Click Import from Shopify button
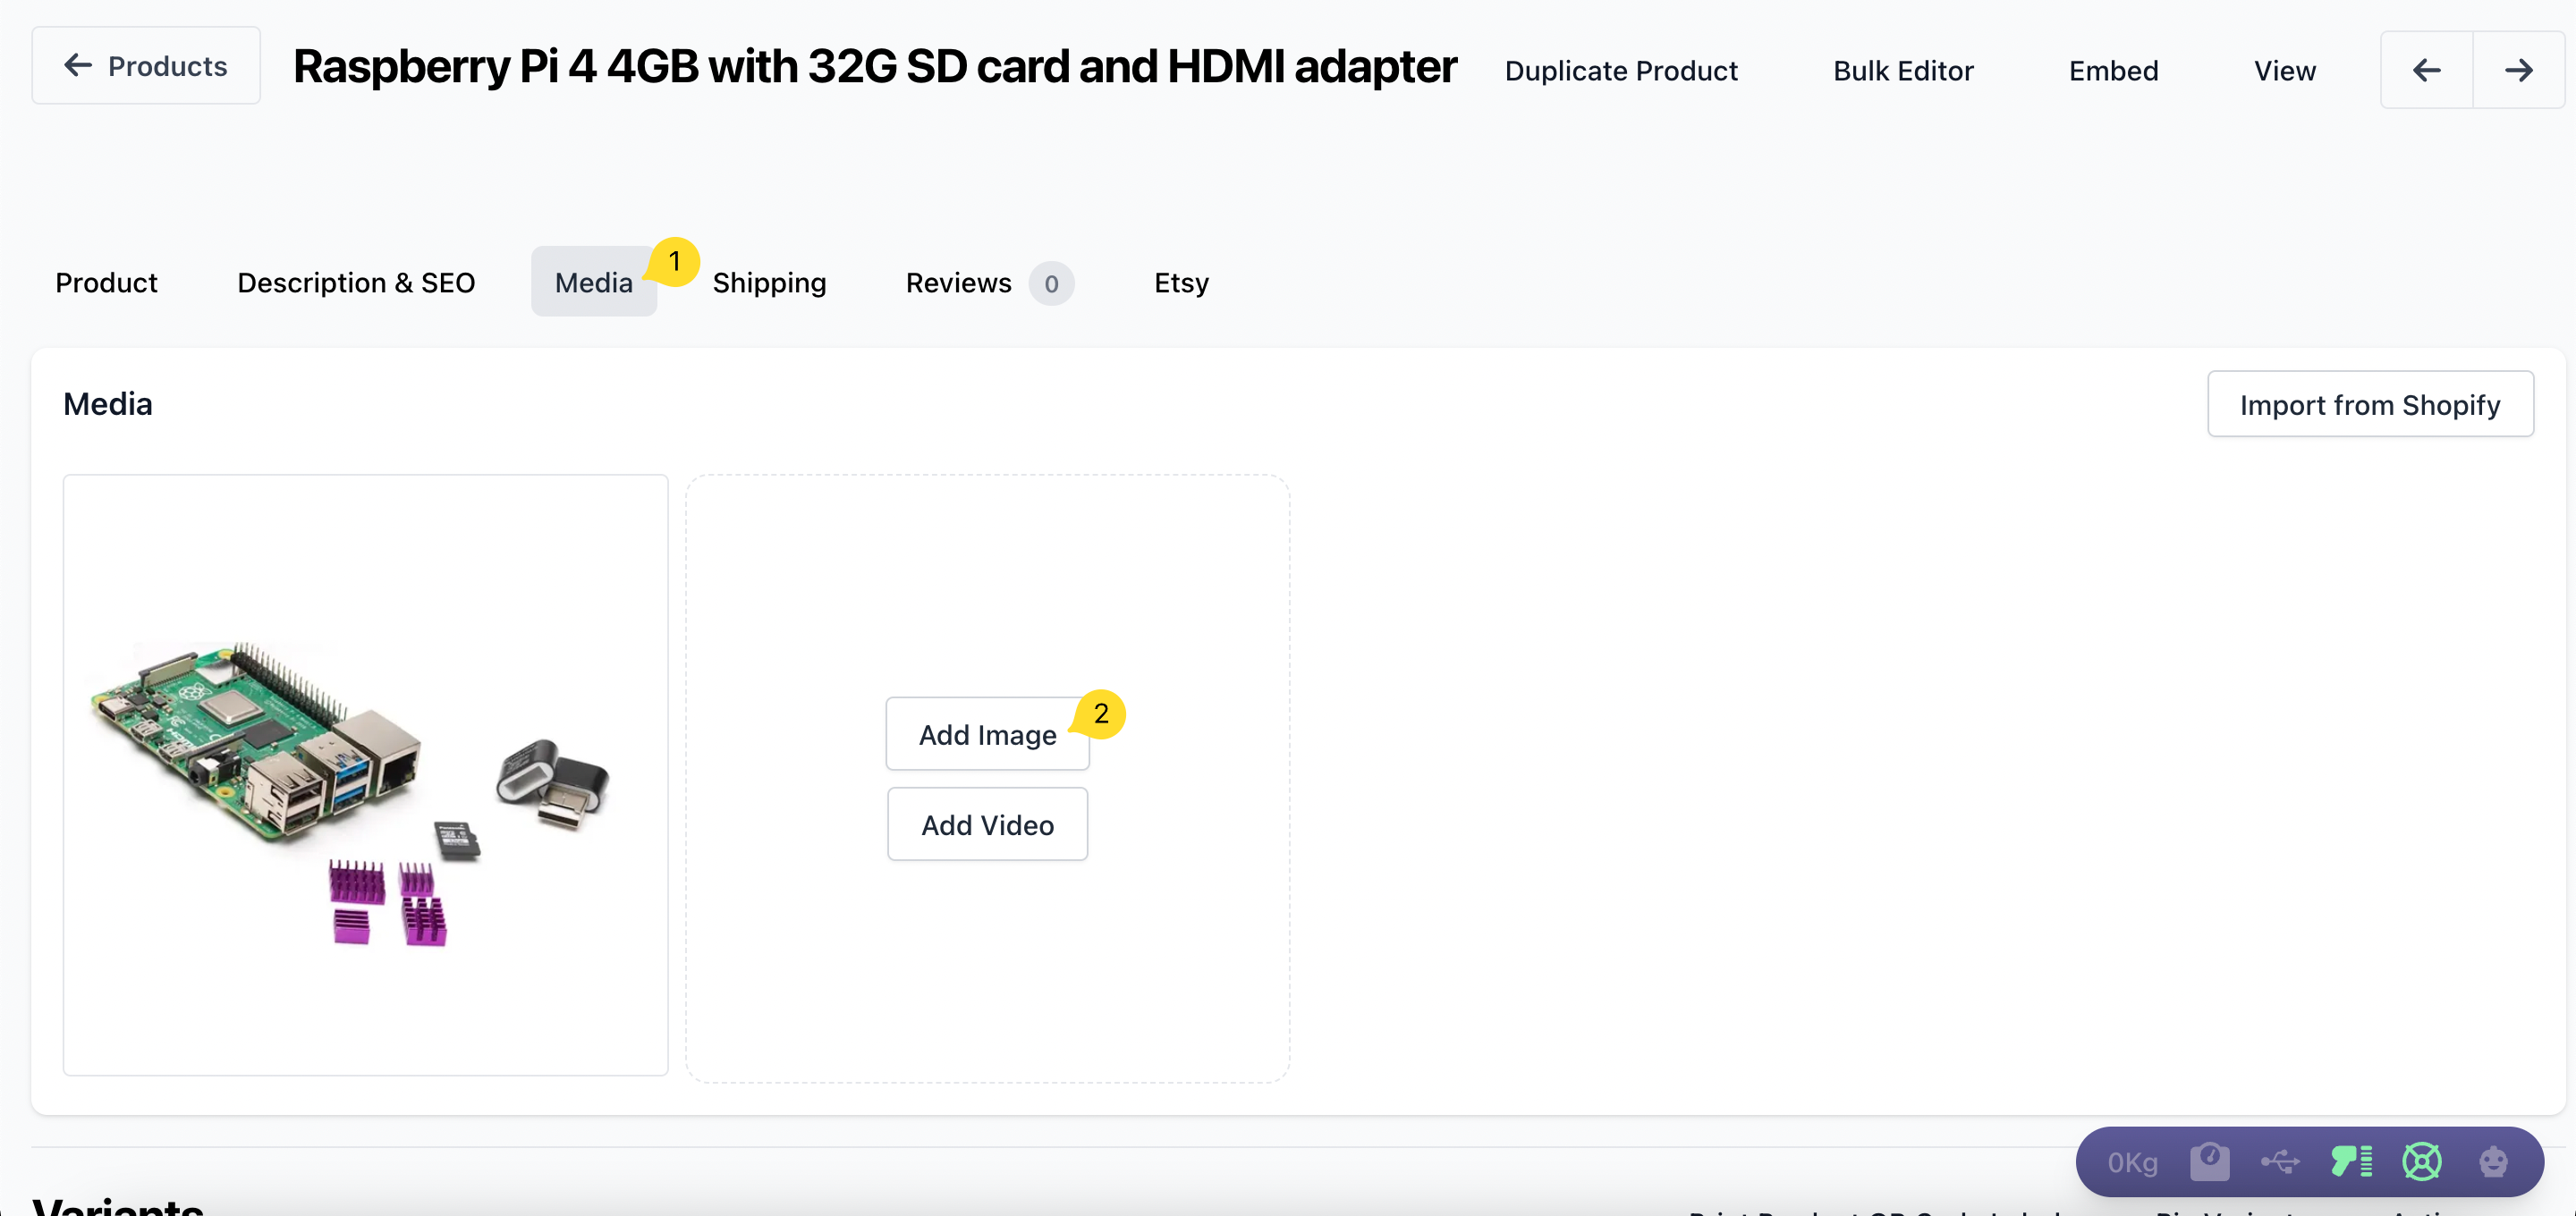The width and height of the screenshot is (2576, 1216). click(2369, 404)
